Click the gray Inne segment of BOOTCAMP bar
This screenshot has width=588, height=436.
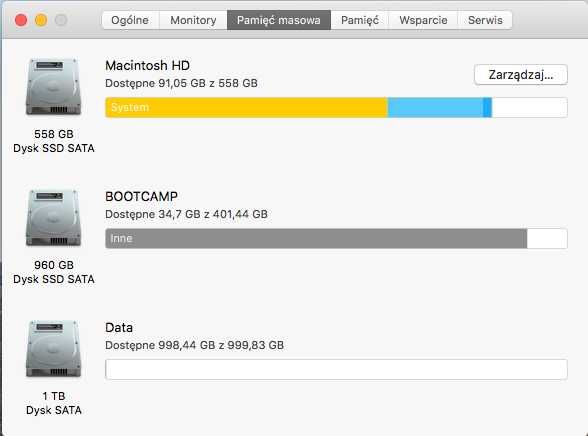pos(316,238)
